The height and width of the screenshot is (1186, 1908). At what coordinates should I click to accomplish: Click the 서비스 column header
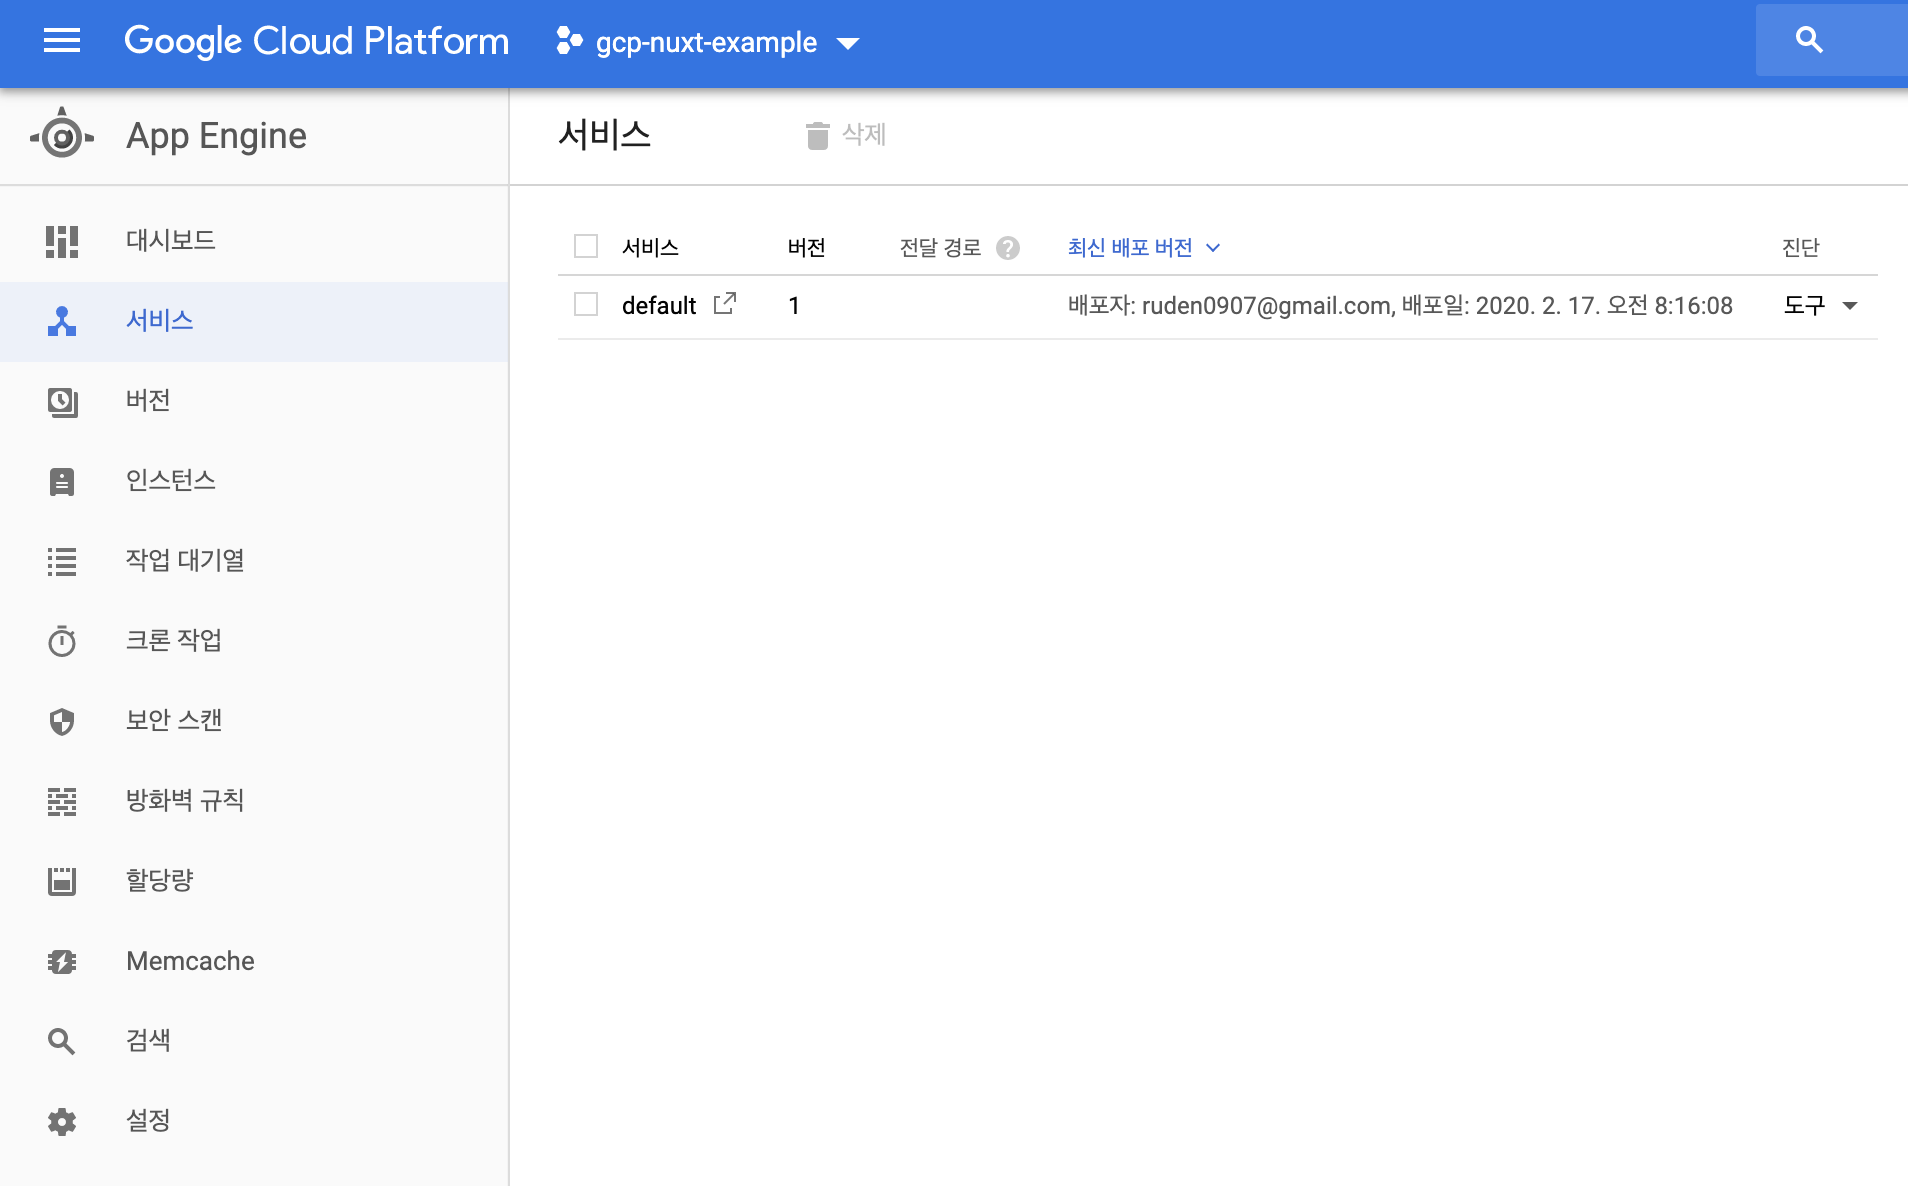pos(650,247)
